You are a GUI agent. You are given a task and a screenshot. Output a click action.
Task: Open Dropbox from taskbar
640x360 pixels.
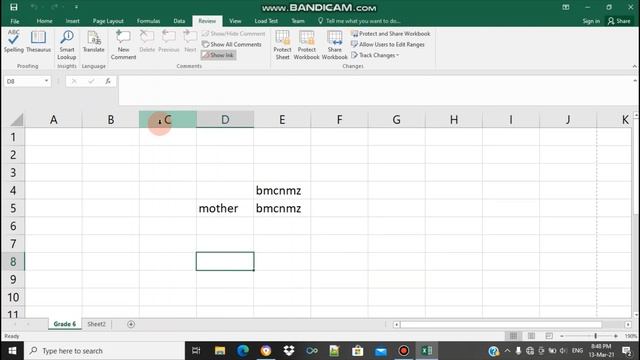tap(289, 351)
